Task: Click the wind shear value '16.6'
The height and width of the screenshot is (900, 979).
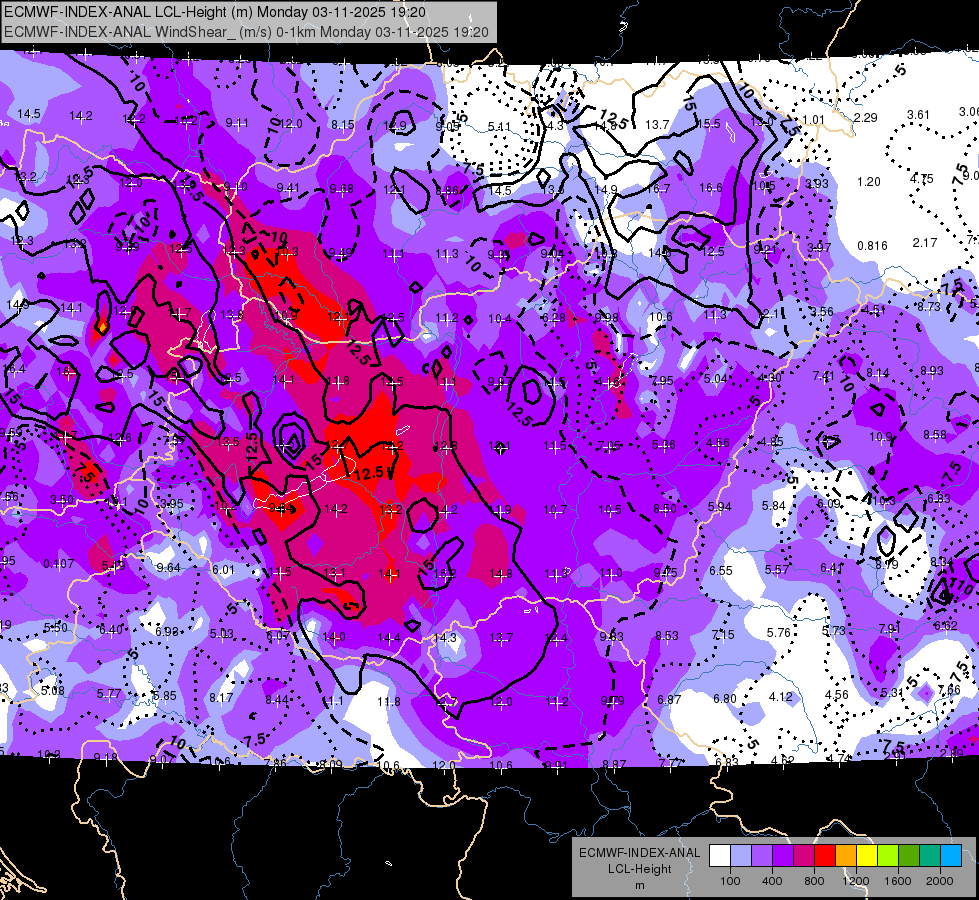Action: (x=711, y=187)
